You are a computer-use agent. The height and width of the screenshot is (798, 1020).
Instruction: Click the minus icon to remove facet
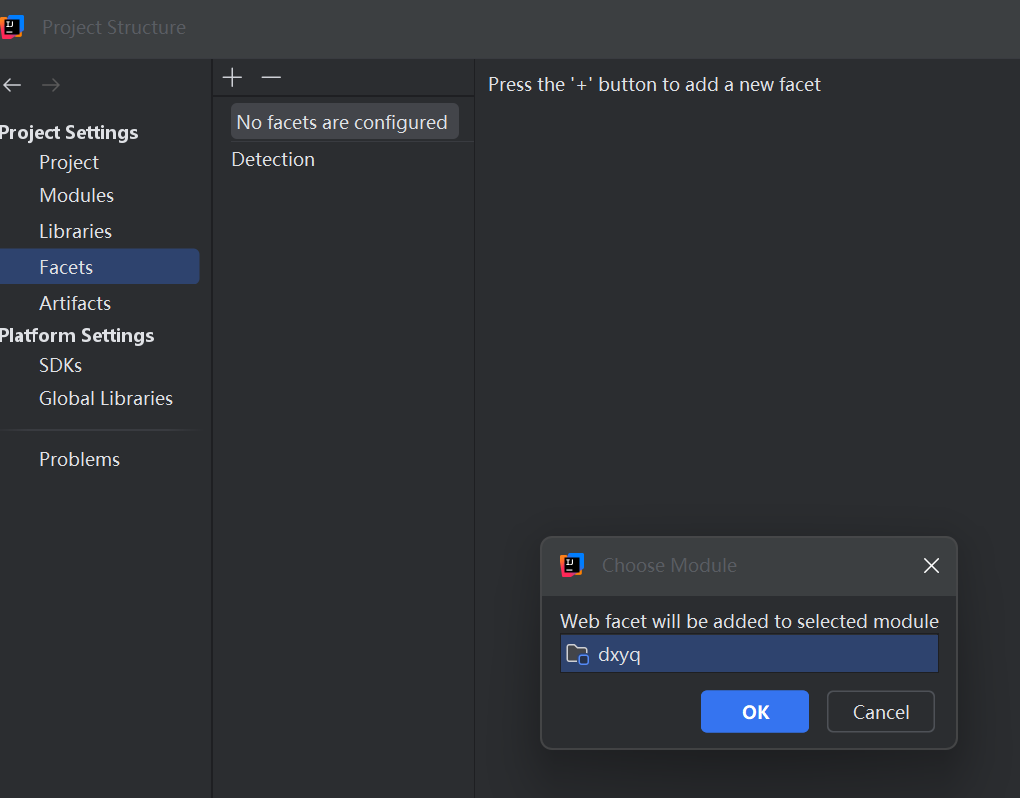pyautogui.click(x=271, y=77)
